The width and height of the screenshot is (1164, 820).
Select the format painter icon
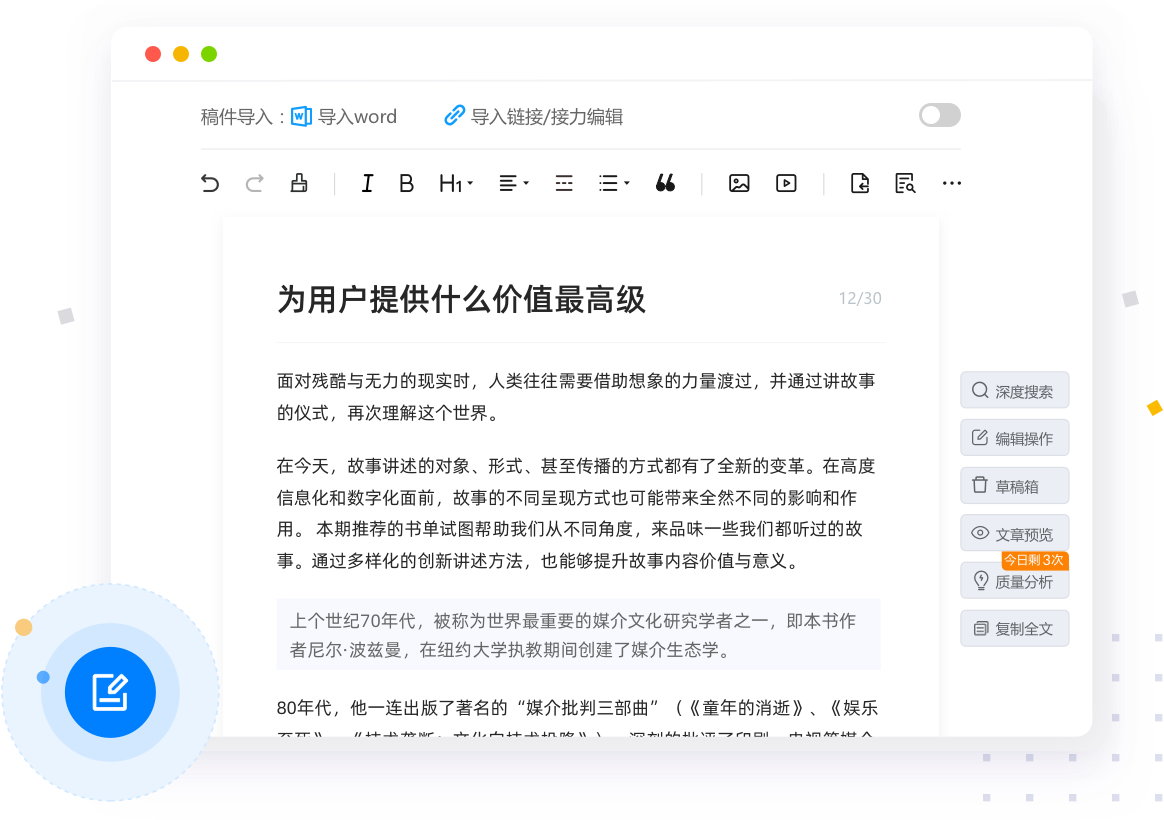pyautogui.click(x=298, y=183)
